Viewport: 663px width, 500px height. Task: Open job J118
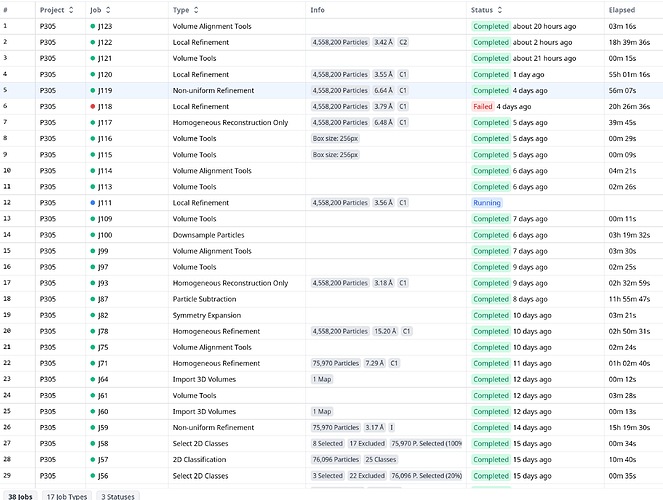(105, 107)
